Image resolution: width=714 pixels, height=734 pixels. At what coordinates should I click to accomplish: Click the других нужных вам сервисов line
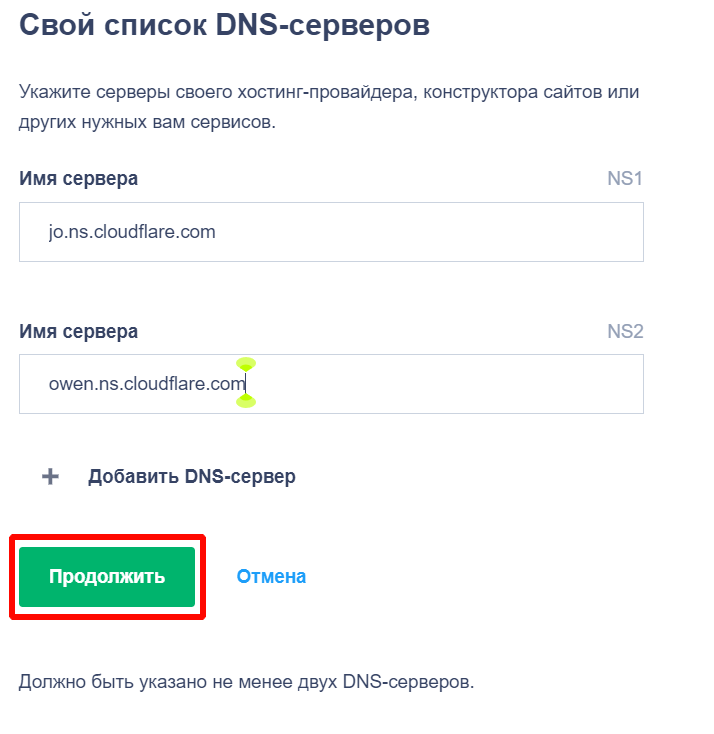pyautogui.click(x=147, y=123)
